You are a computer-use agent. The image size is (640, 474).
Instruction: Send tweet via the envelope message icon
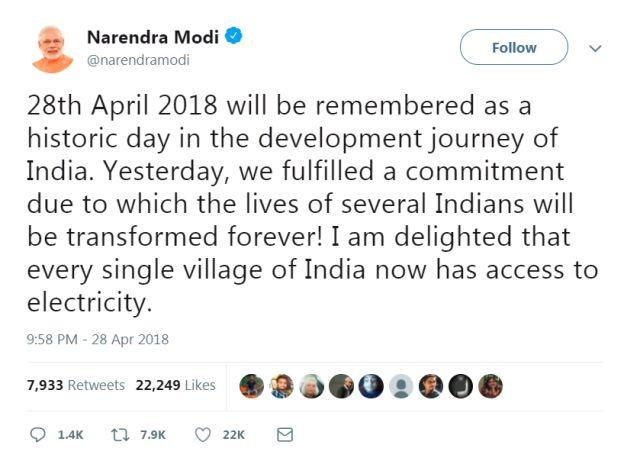click(x=284, y=435)
